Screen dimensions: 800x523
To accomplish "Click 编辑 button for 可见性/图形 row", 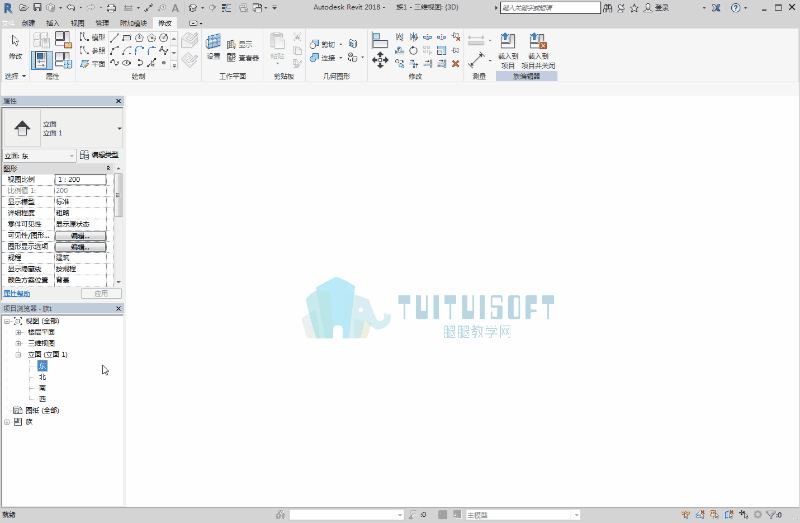I will coord(81,236).
